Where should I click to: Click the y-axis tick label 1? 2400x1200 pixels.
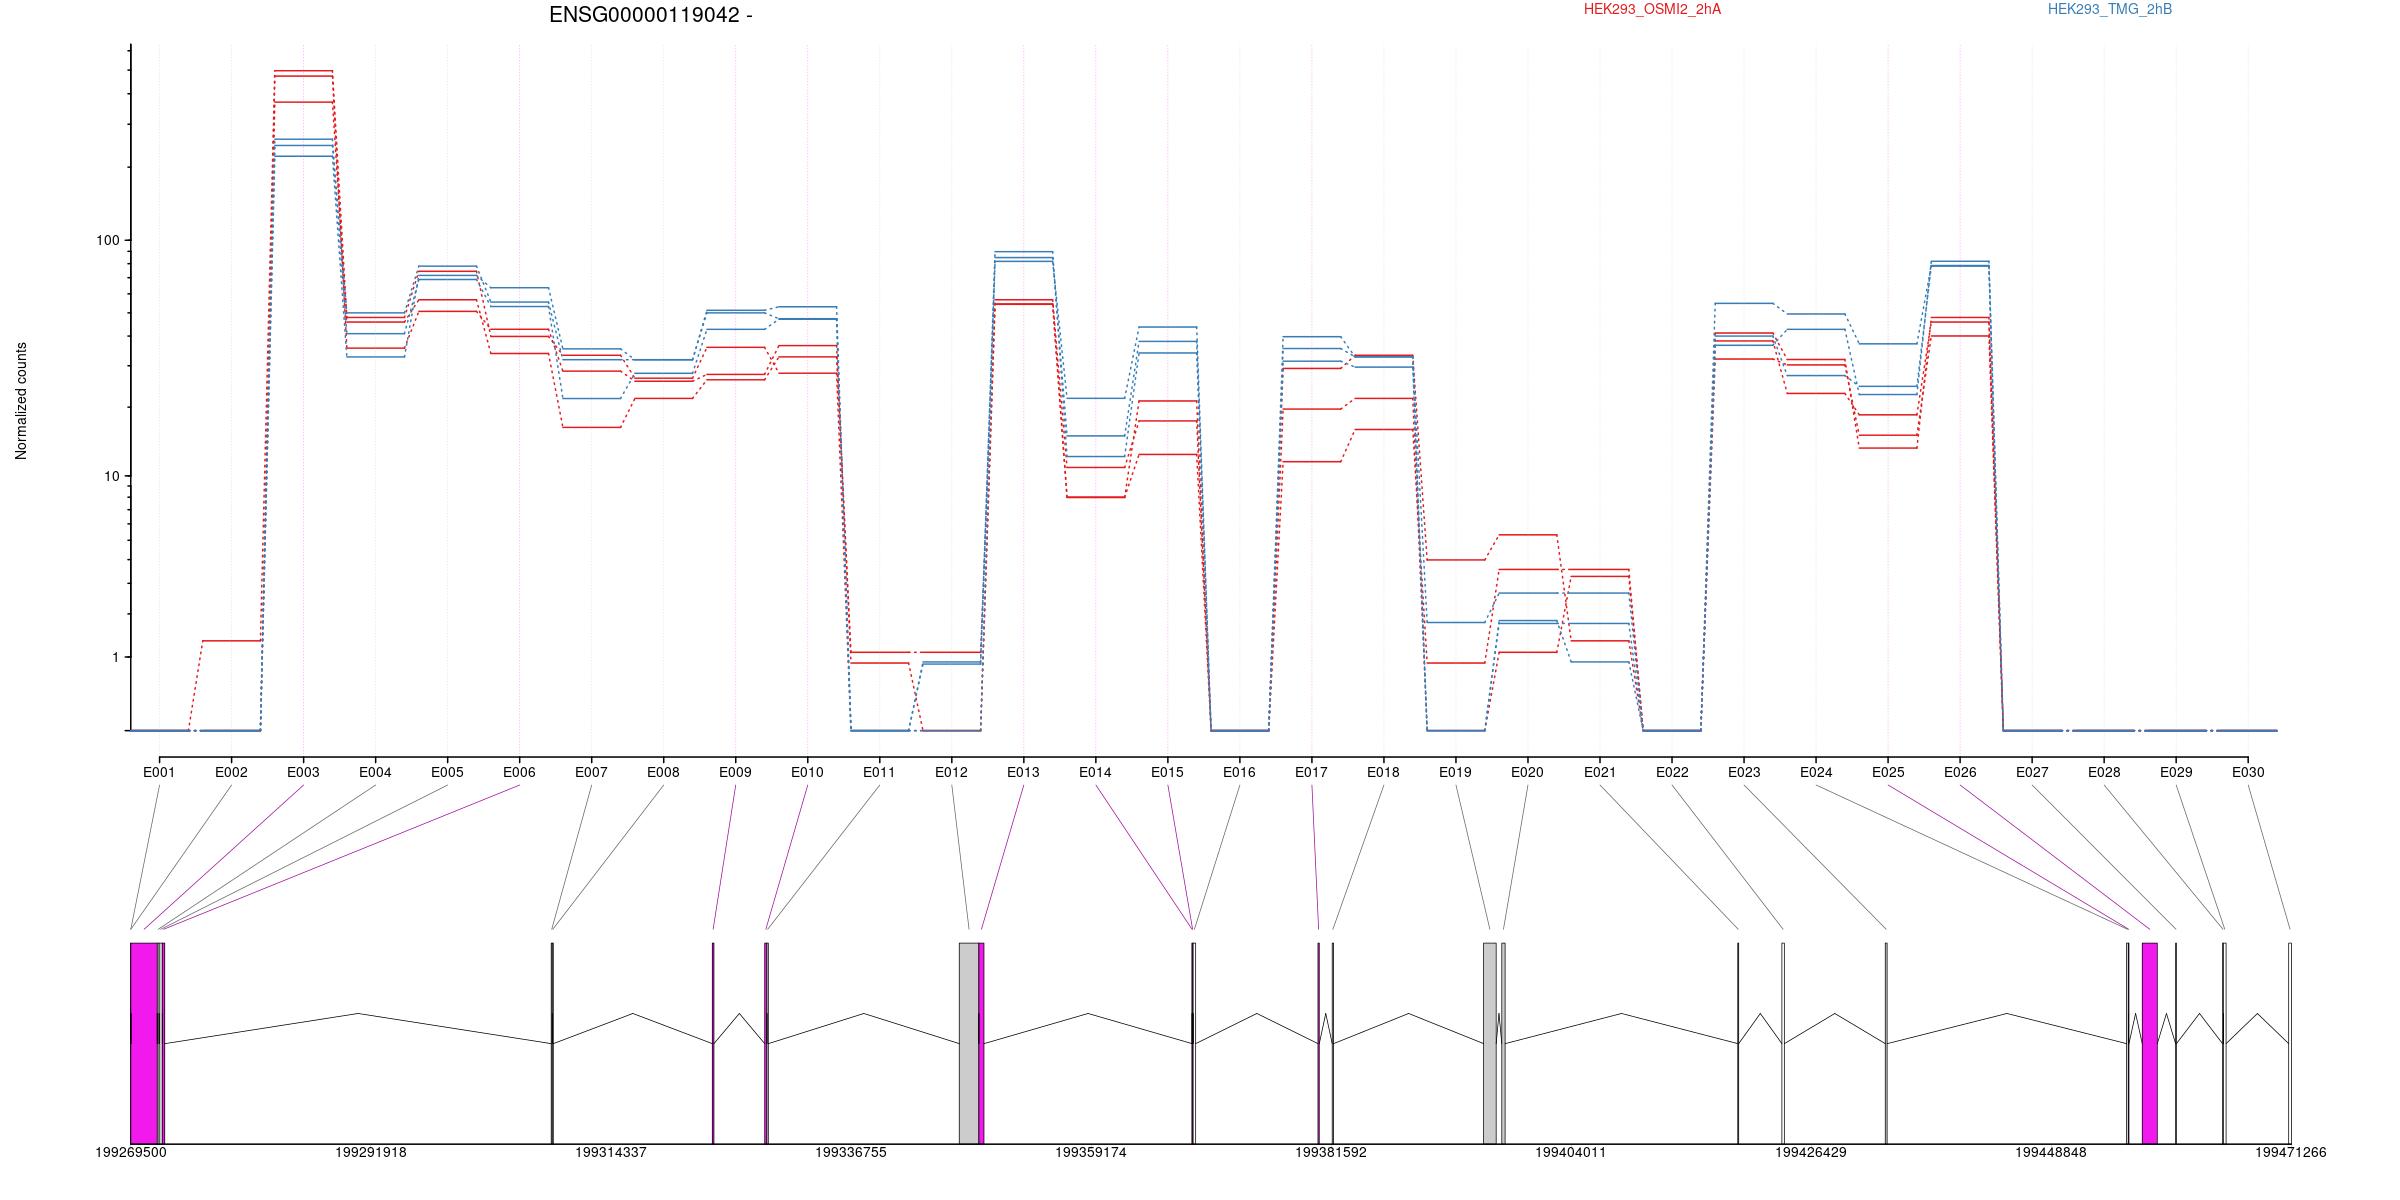[115, 657]
